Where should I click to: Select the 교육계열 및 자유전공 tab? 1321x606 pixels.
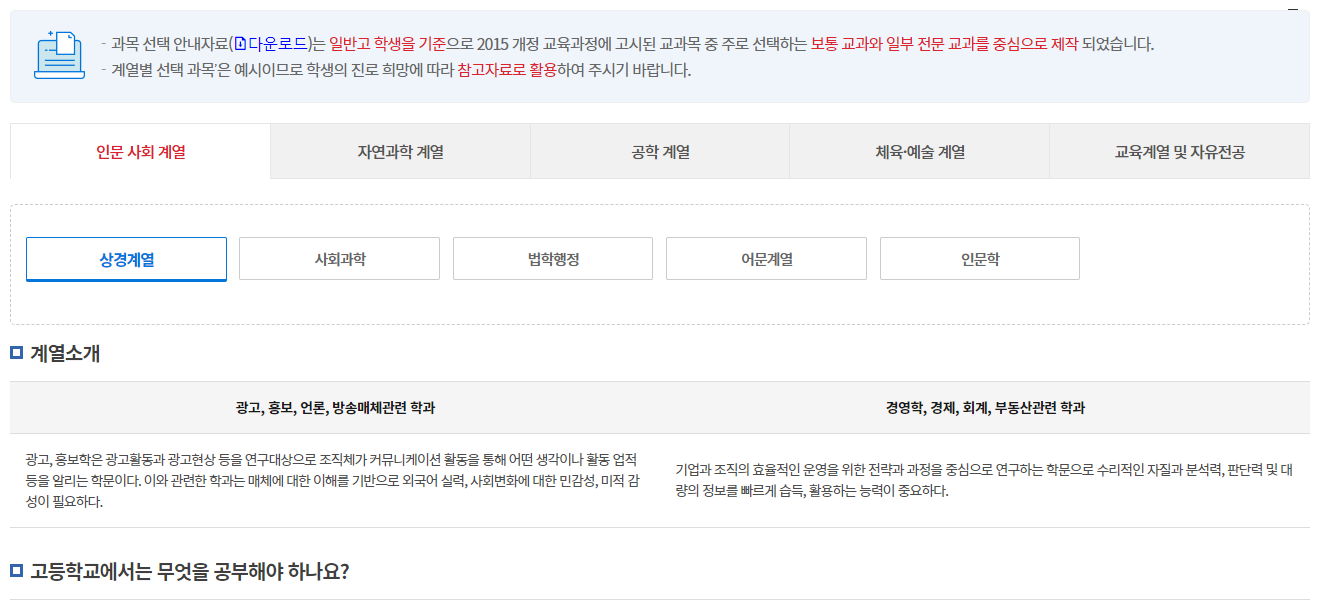1180,151
